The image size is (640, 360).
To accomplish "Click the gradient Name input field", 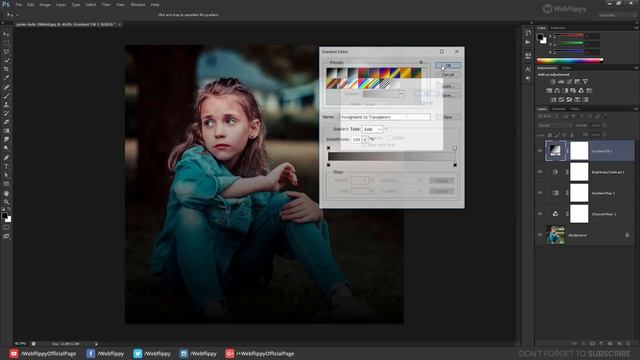I will tap(384, 117).
